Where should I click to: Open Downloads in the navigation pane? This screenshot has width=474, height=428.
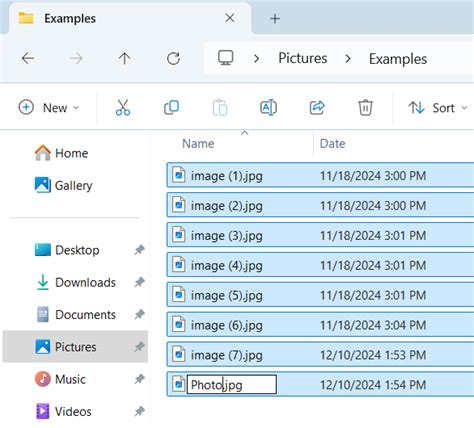(75, 282)
